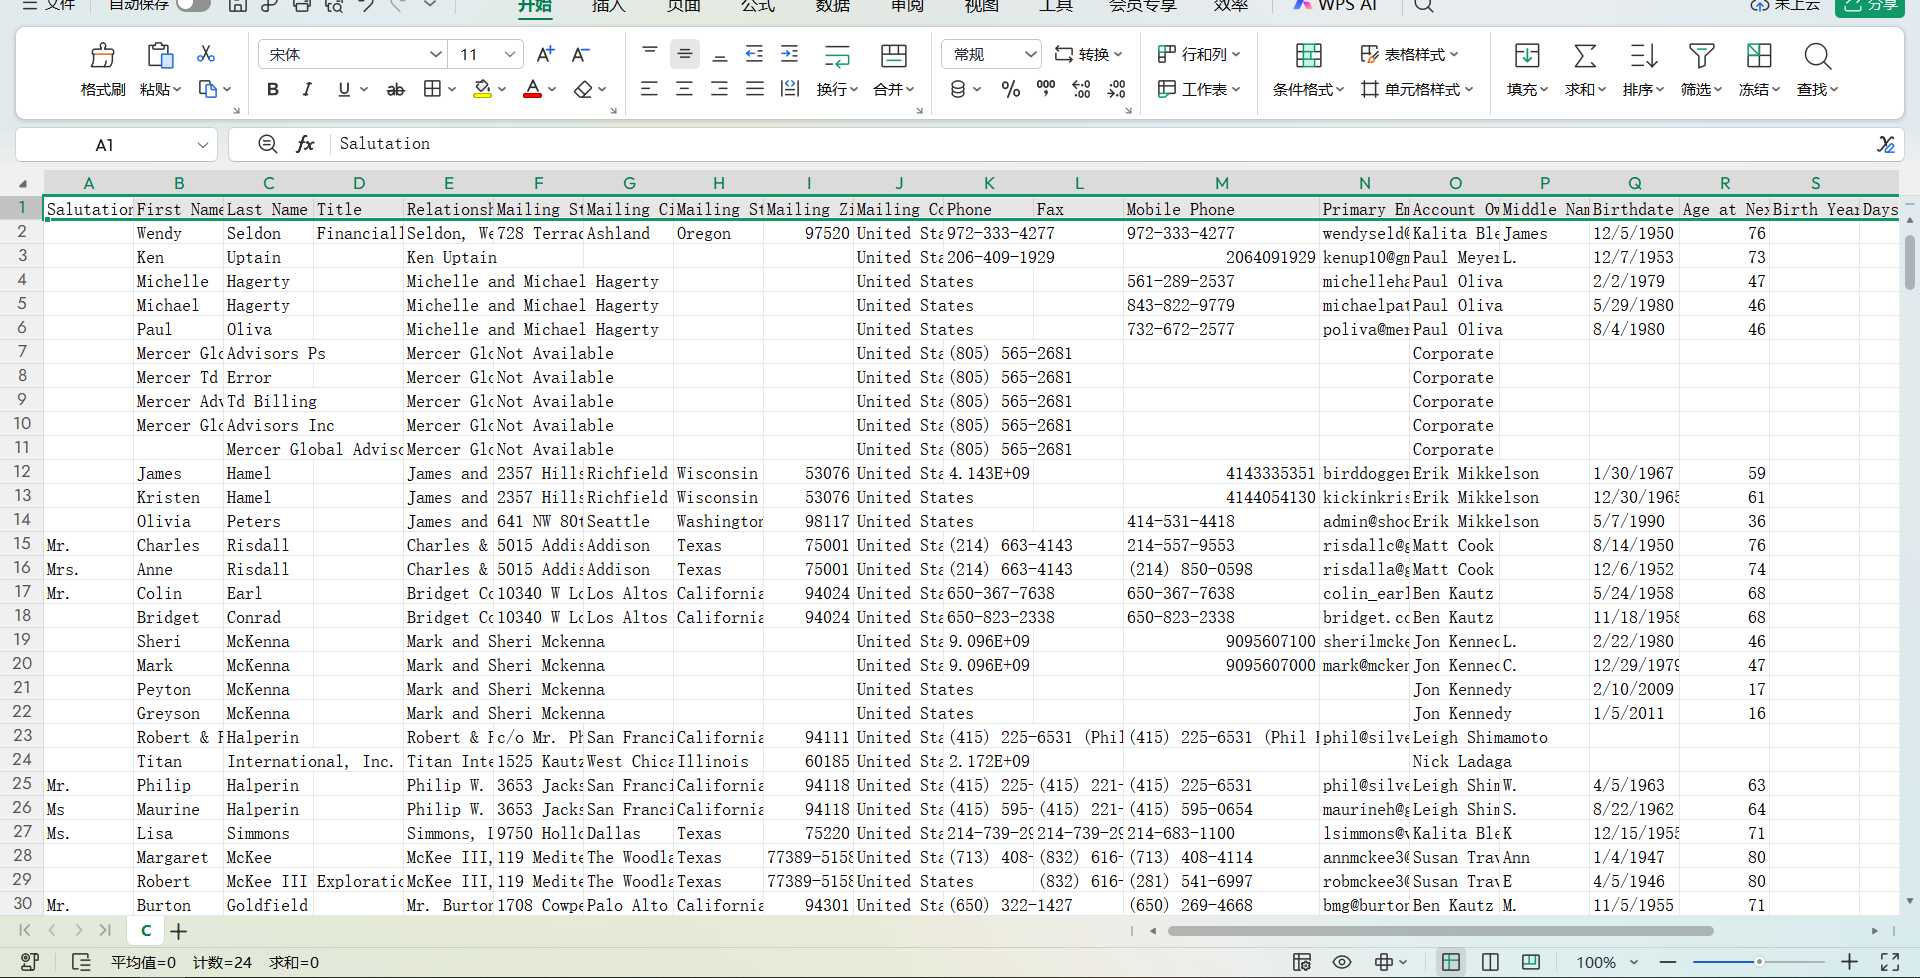Click the conditional formatting grid icon
This screenshot has height=978, width=1920.
[x=1308, y=55]
